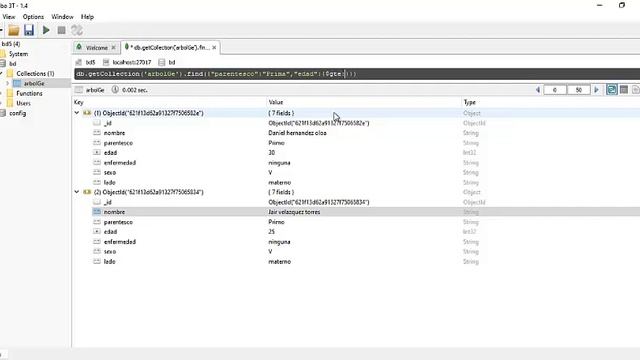Screen dimensions: 640x360
Task: Open file using the folder toolbar icon
Action: [13, 30]
